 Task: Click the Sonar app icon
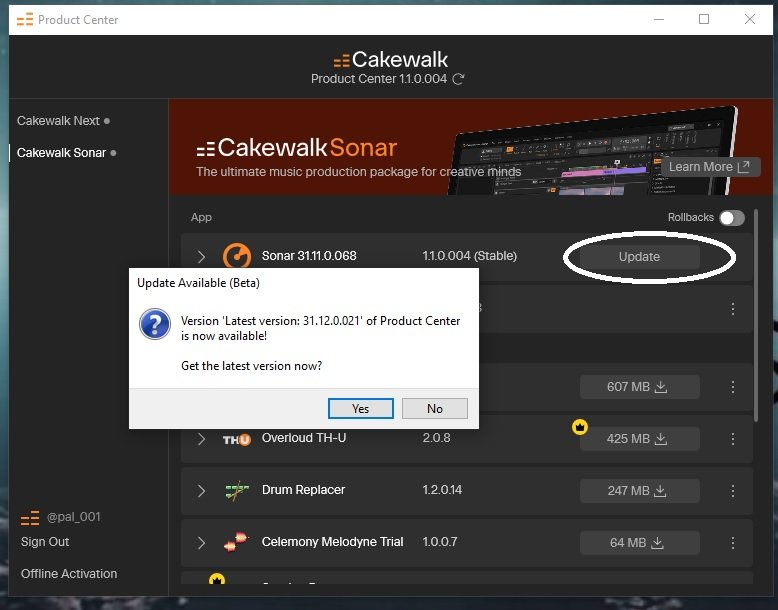[237, 257]
